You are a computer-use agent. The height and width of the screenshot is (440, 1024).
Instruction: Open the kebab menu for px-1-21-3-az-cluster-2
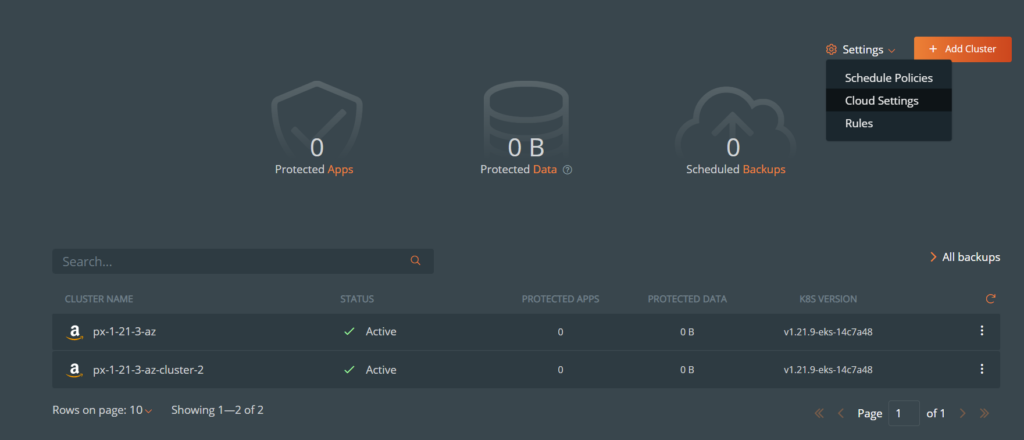(x=981, y=369)
